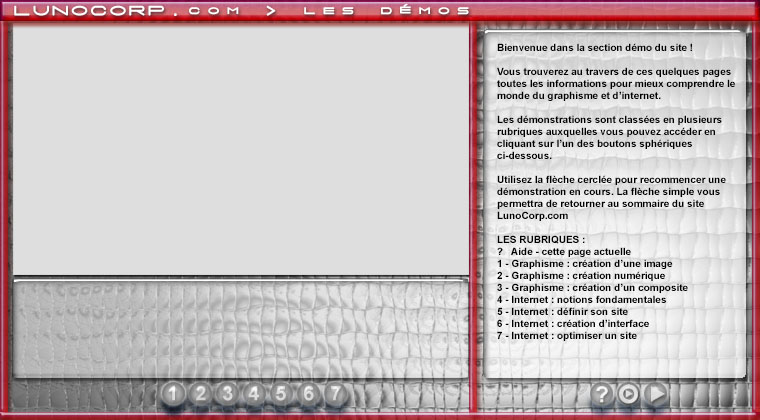Open demo section 2 sphere button
This screenshot has height=420, width=760.
(200, 394)
